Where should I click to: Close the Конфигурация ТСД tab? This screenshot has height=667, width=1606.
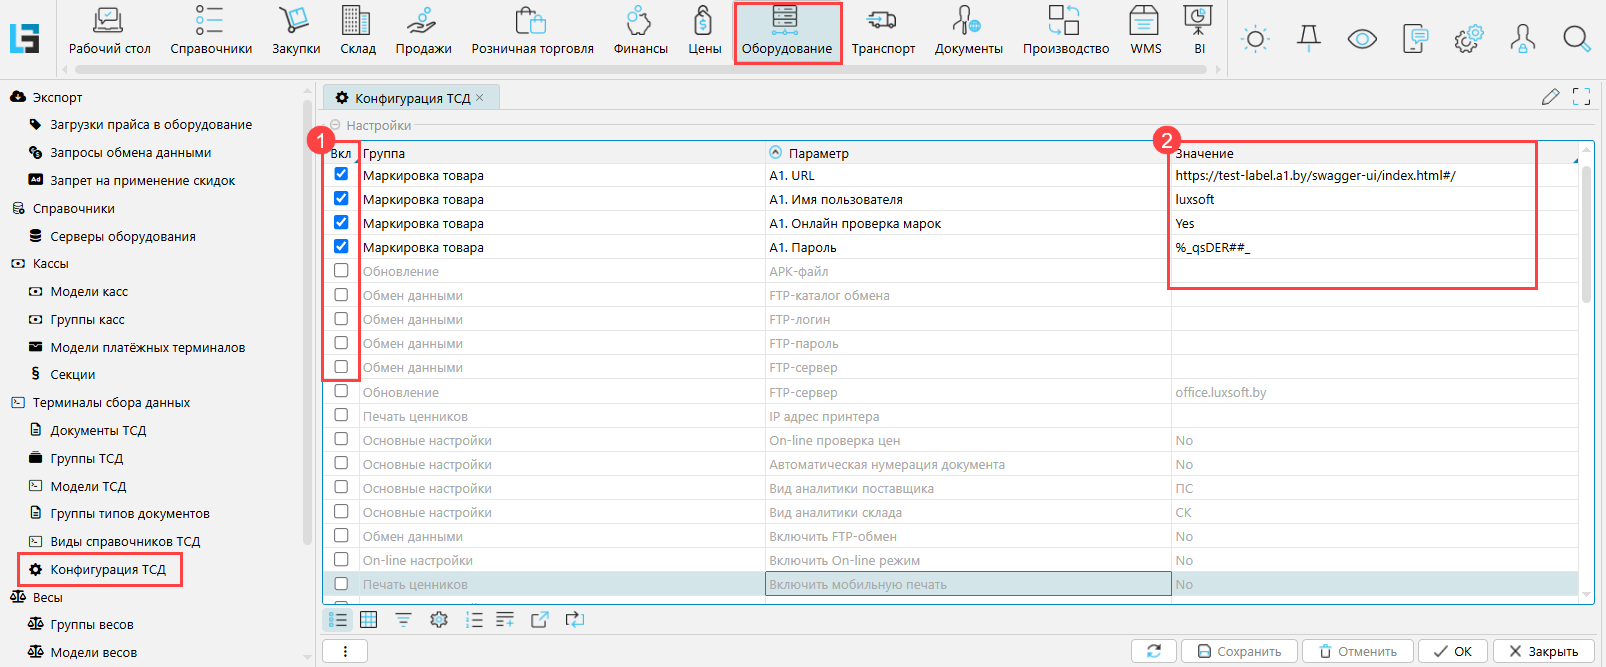tap(480, 98)
